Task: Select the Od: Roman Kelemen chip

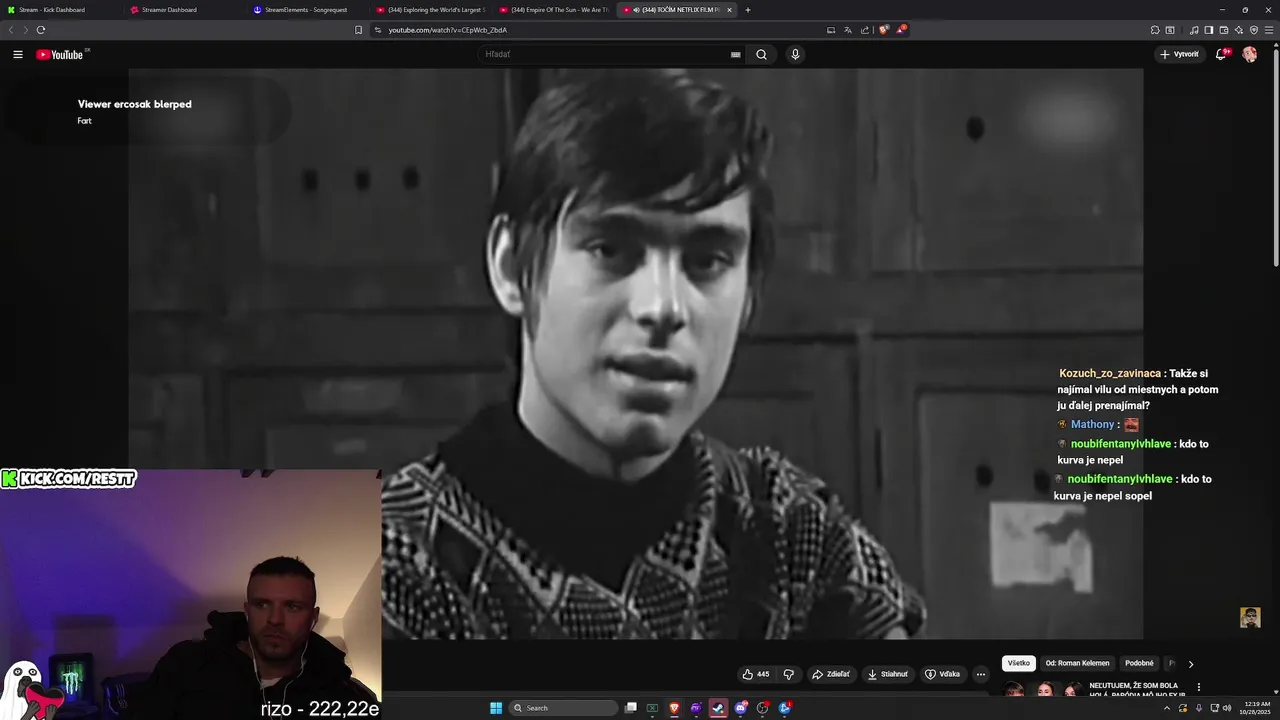Action: (x=1077, y=663)
